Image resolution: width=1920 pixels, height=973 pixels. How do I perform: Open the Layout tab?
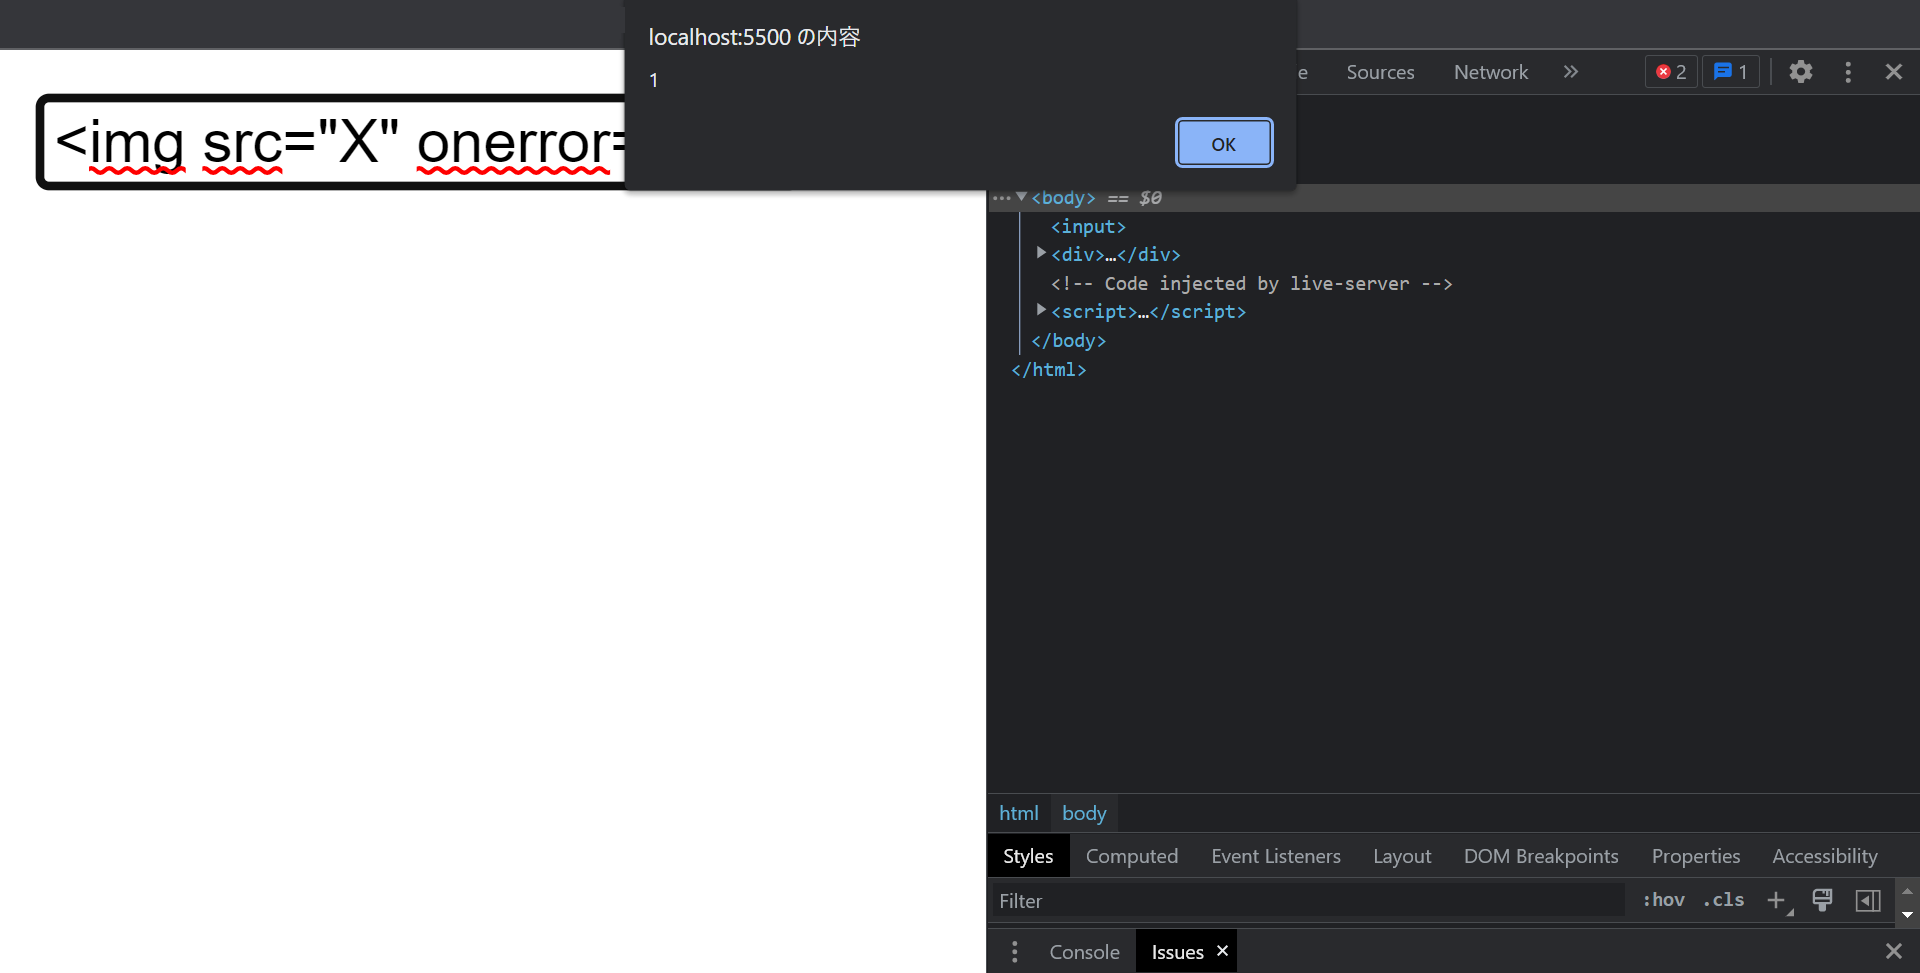coord(1402,856)
